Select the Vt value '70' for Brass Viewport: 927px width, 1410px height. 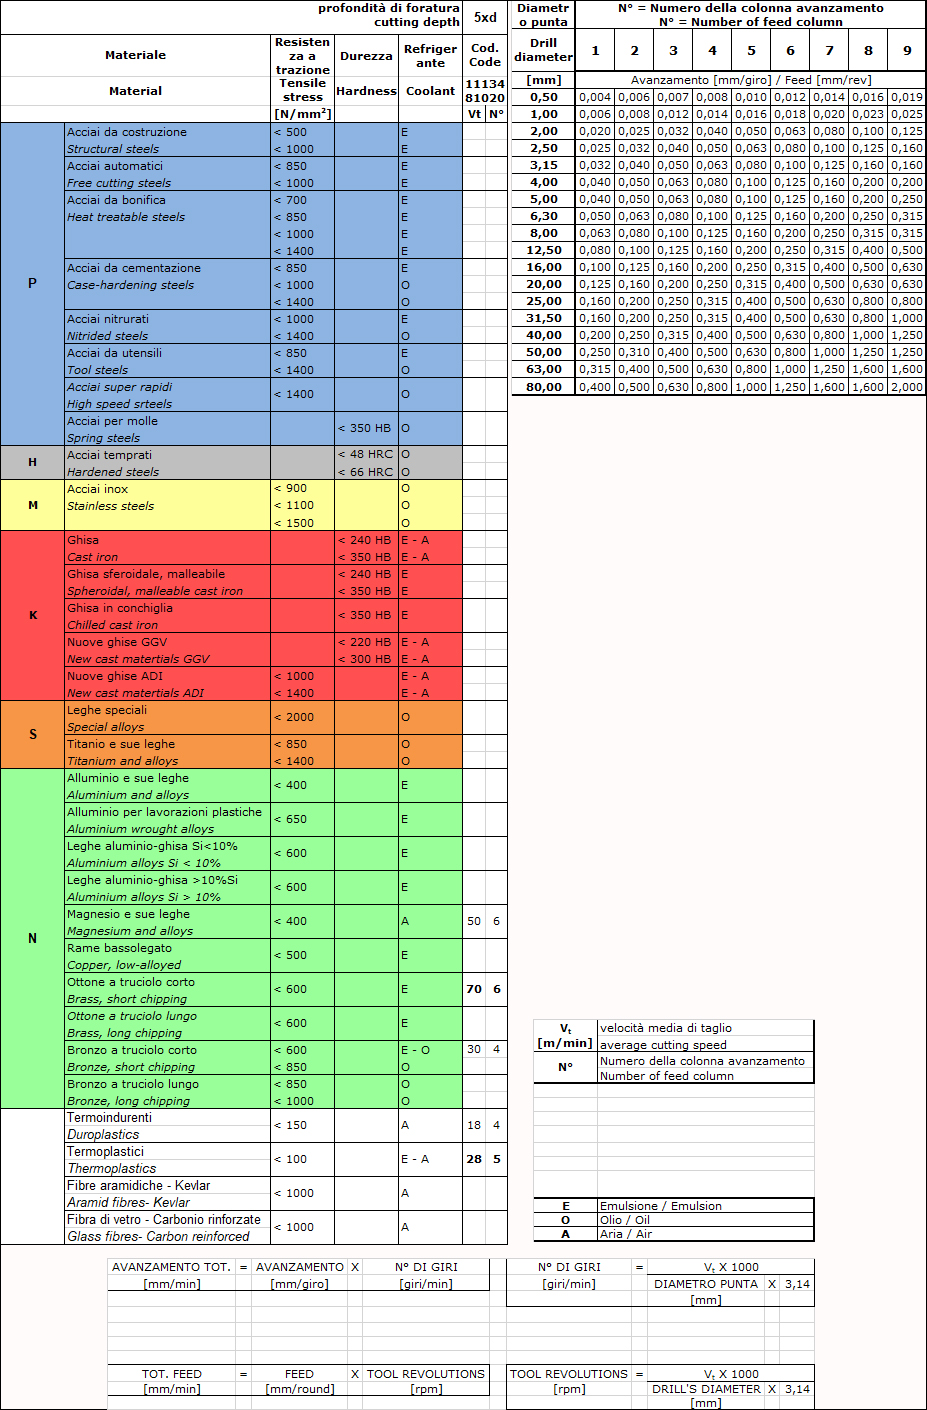tap(474, 989)
